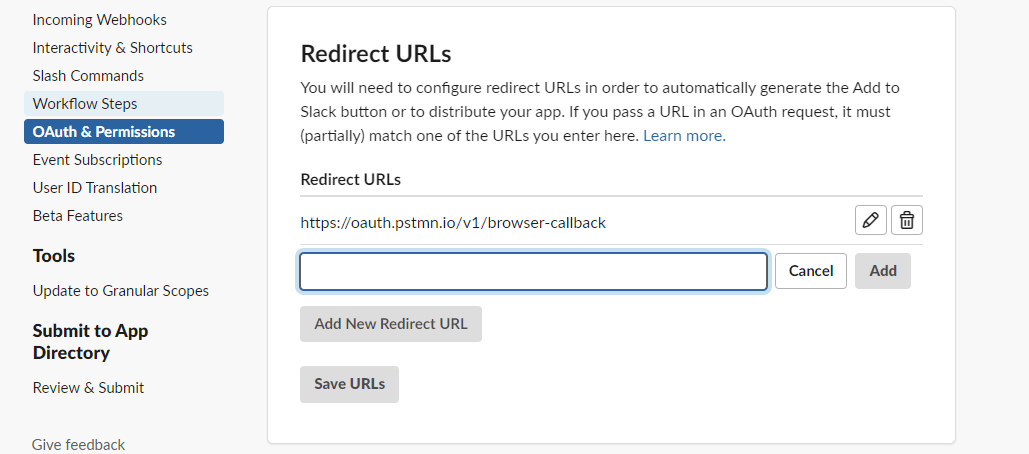Viewport: 1029px width, 454px height.
Task: Click the Give feedback link
Action: click(79, 445)
